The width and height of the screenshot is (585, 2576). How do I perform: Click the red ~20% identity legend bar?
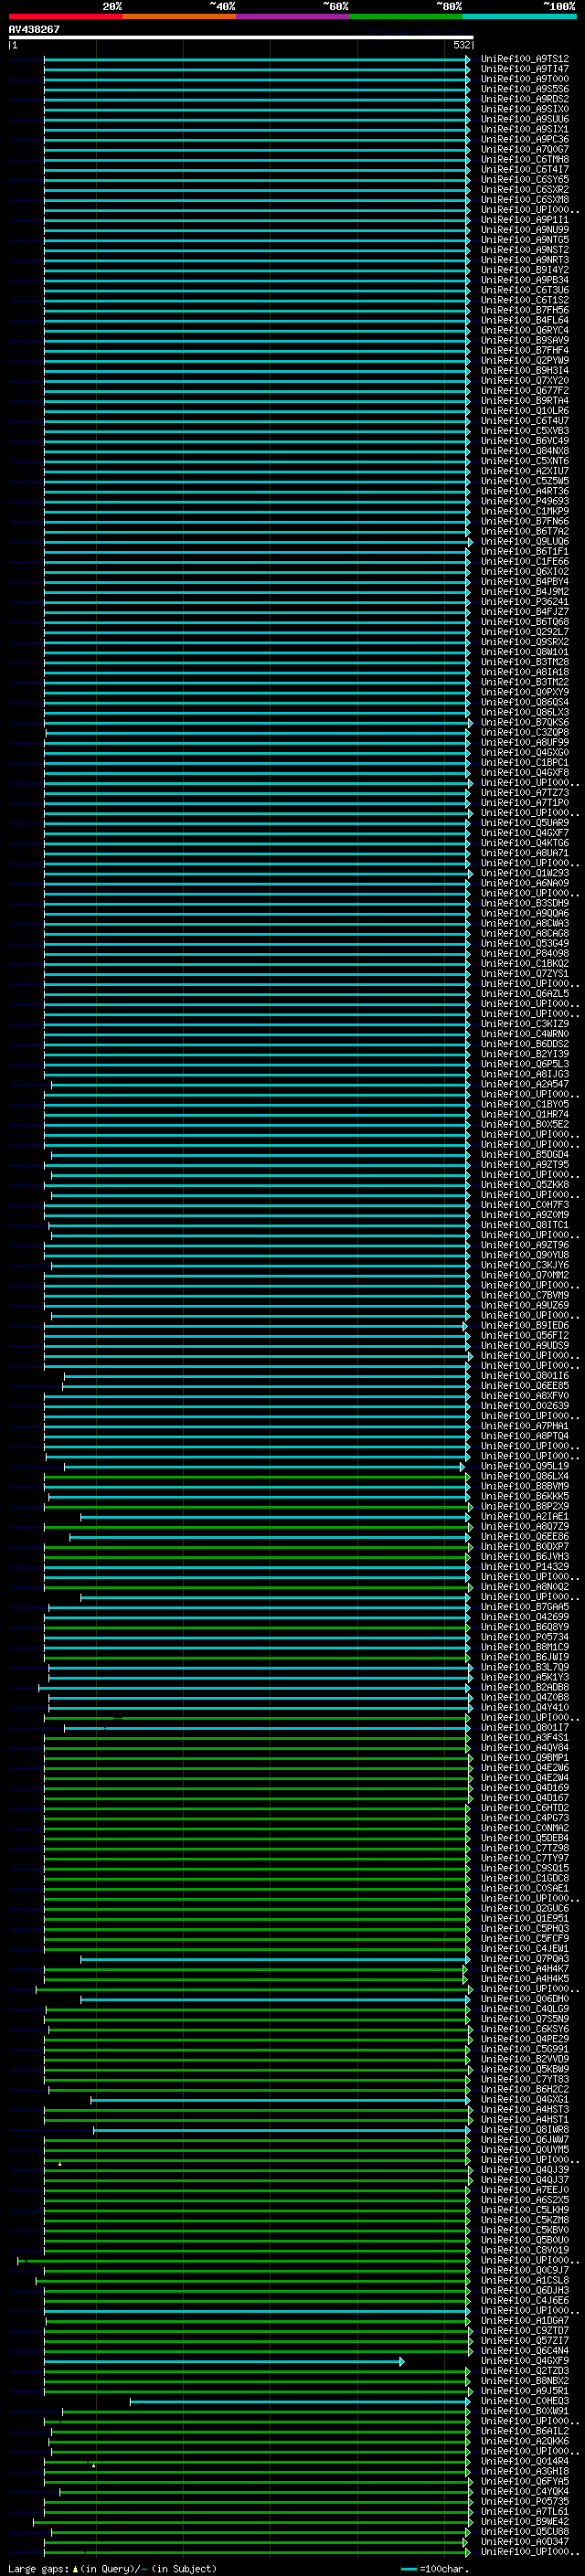[x=65, y=17]
